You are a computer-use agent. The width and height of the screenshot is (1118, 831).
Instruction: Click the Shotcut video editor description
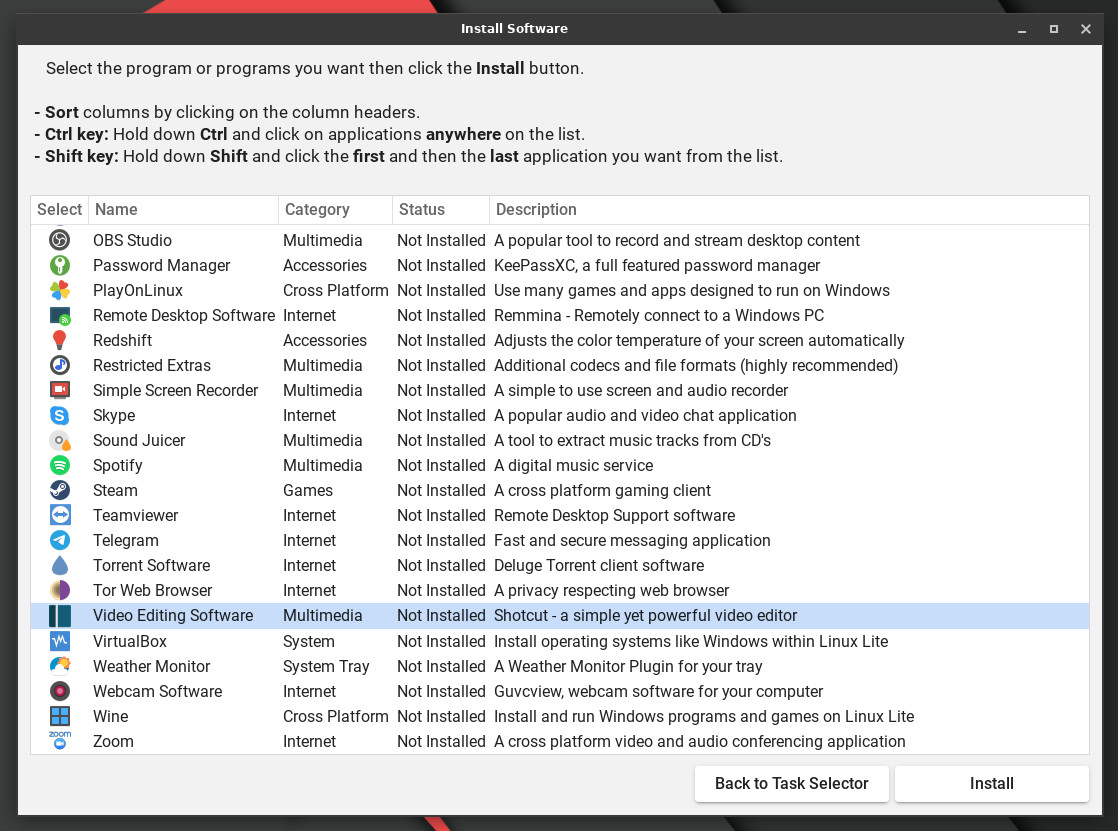(645, 616)
